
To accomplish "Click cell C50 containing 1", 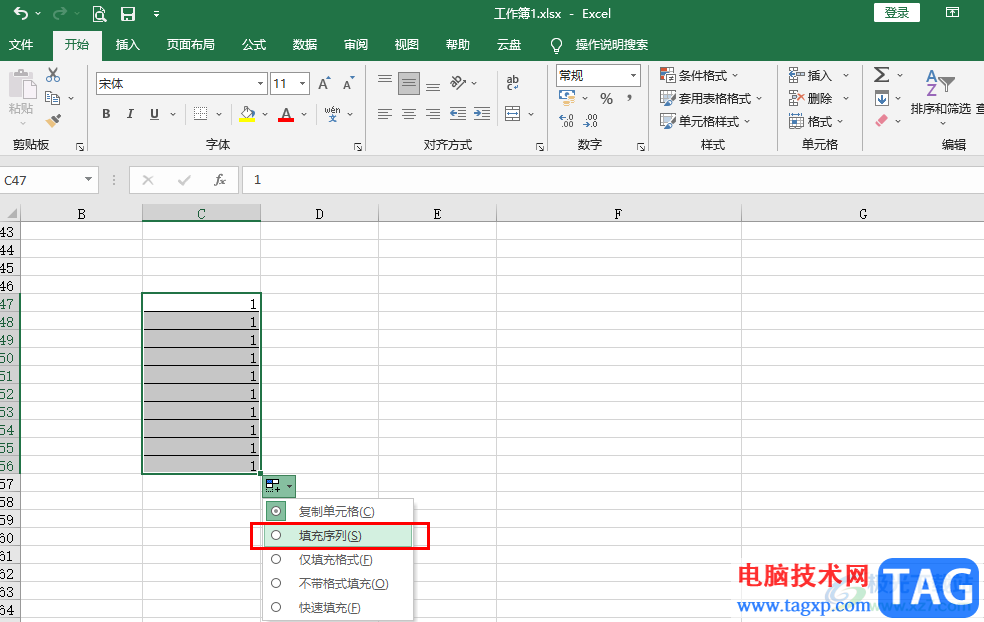I will [201, 358].
